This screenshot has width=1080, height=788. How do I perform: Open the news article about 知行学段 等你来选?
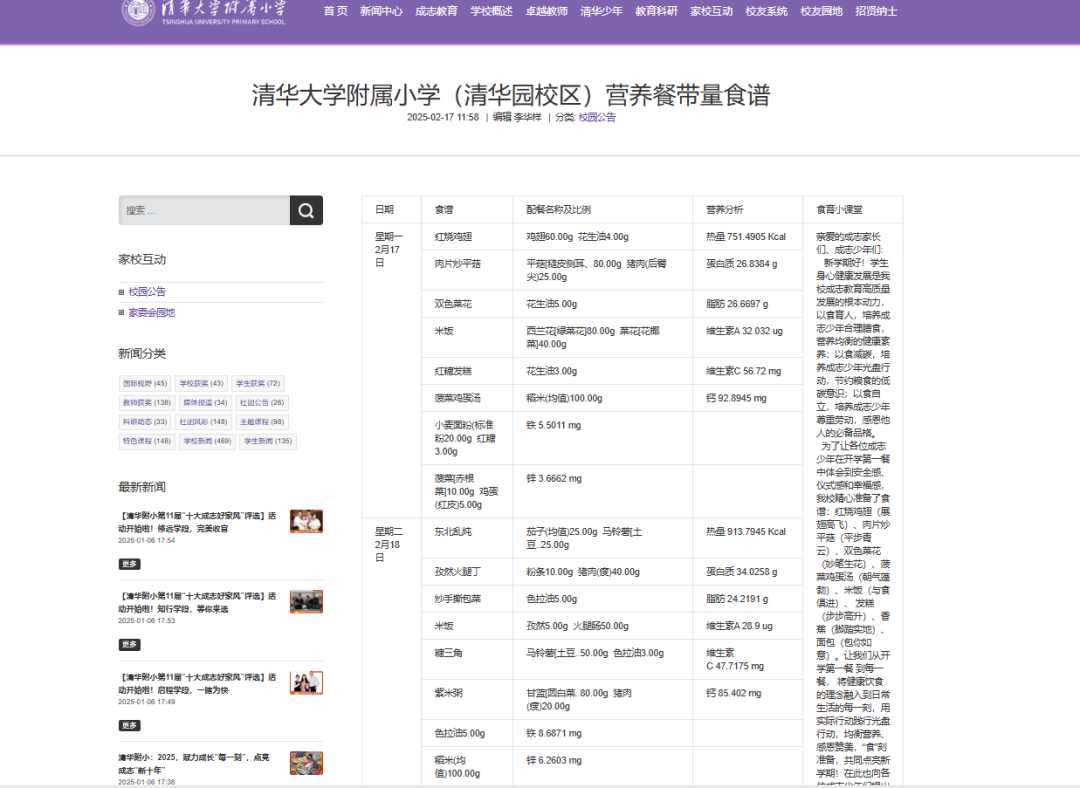[x=197, y=603]
